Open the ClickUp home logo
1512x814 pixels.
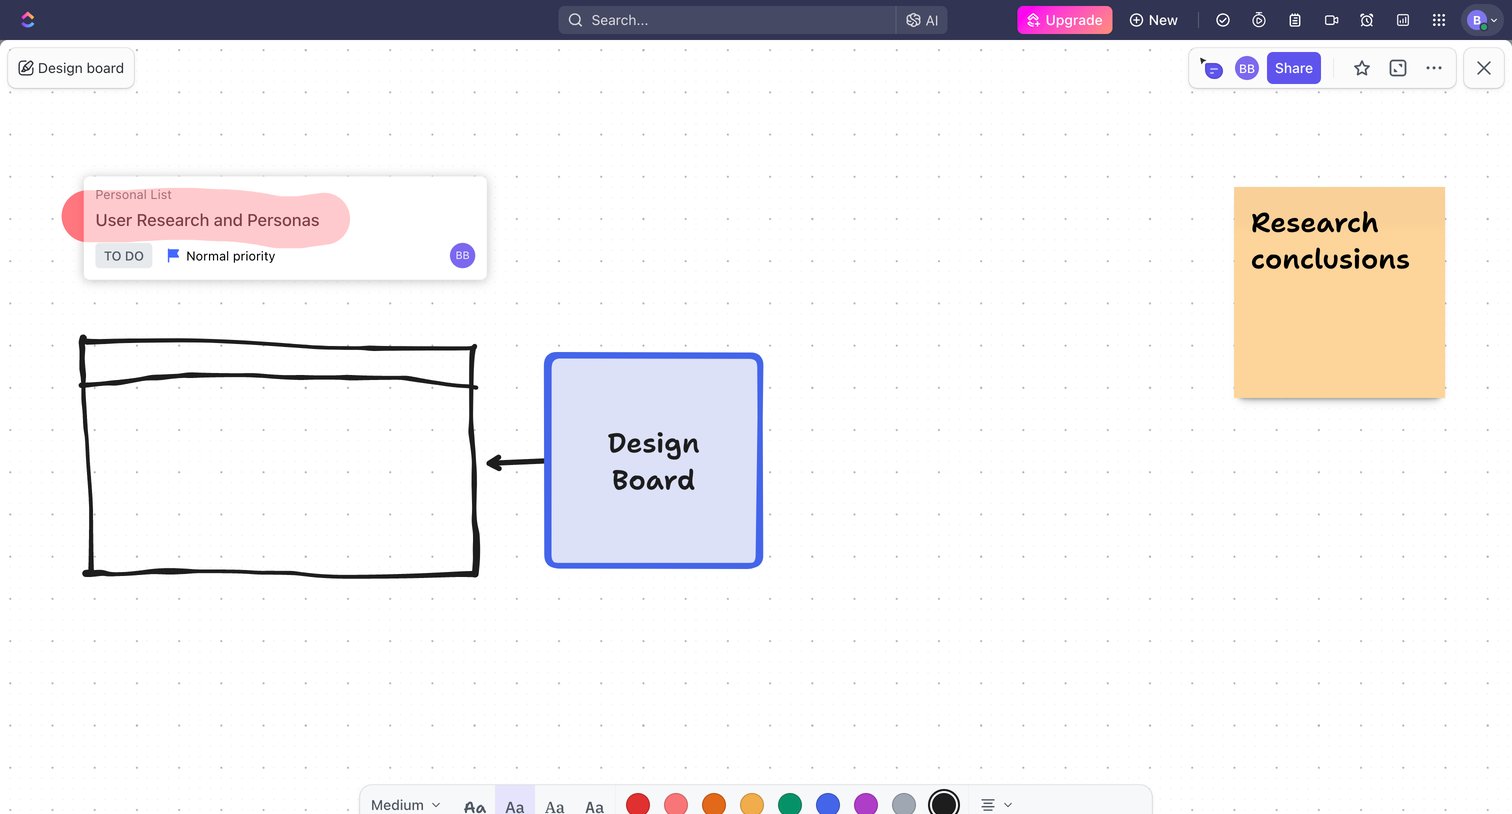pos(27,20)
